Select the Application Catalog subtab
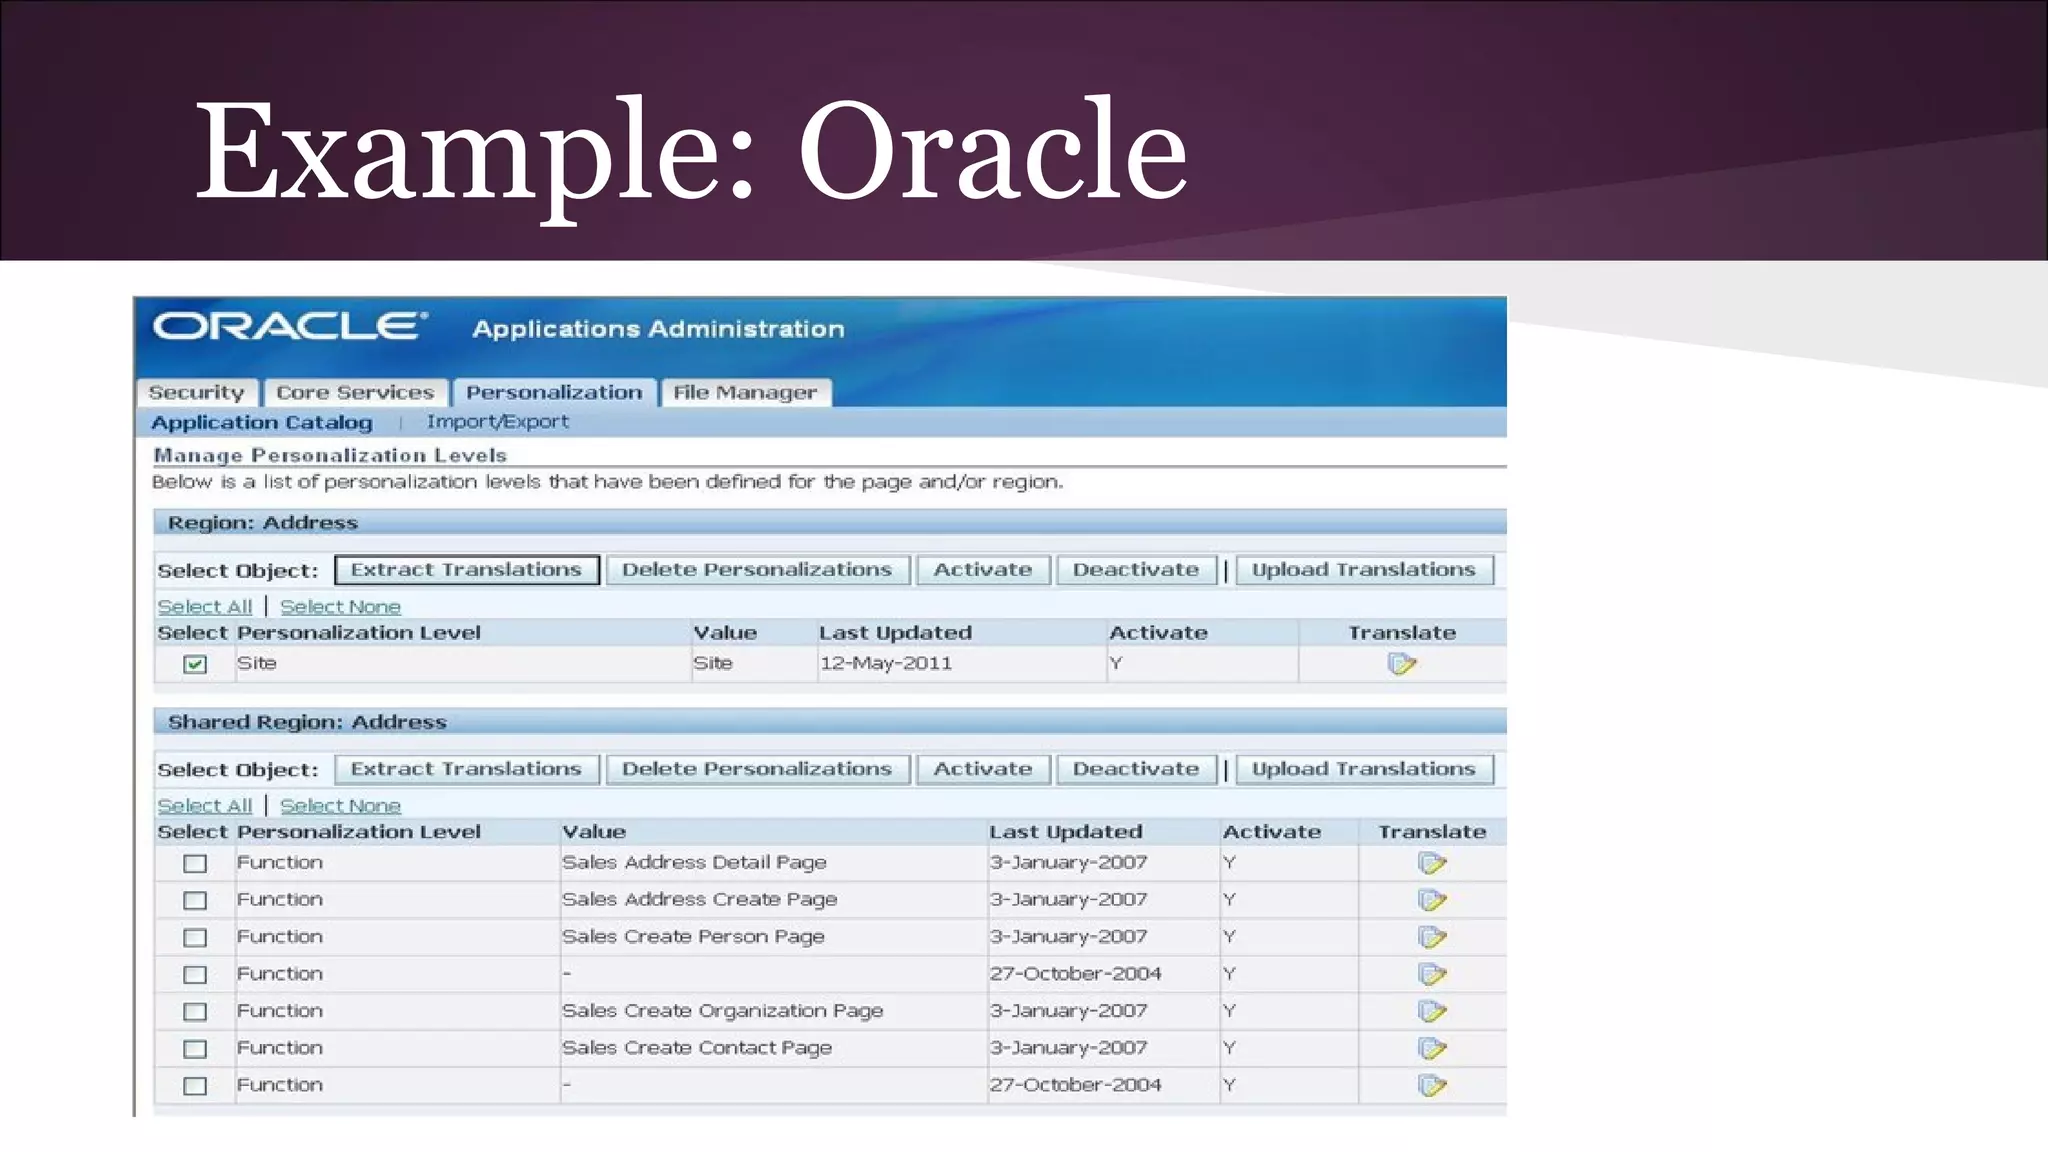This screenshot has height=1152, width=2048. point(262,422)
